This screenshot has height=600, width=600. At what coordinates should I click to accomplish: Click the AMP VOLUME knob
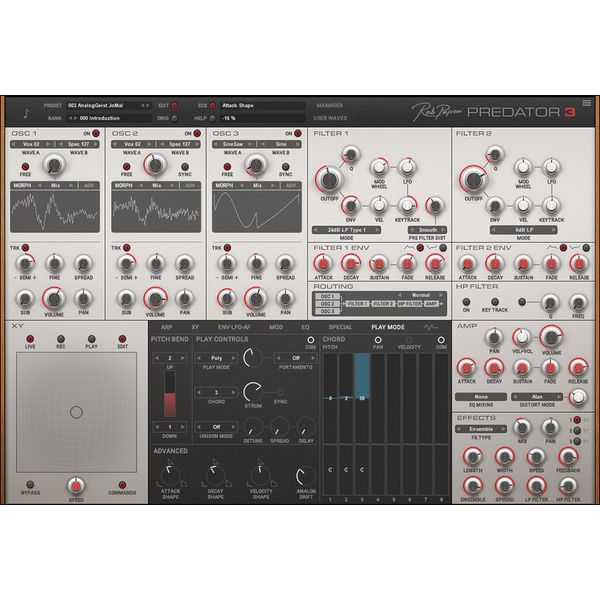[x=551, y=337]
